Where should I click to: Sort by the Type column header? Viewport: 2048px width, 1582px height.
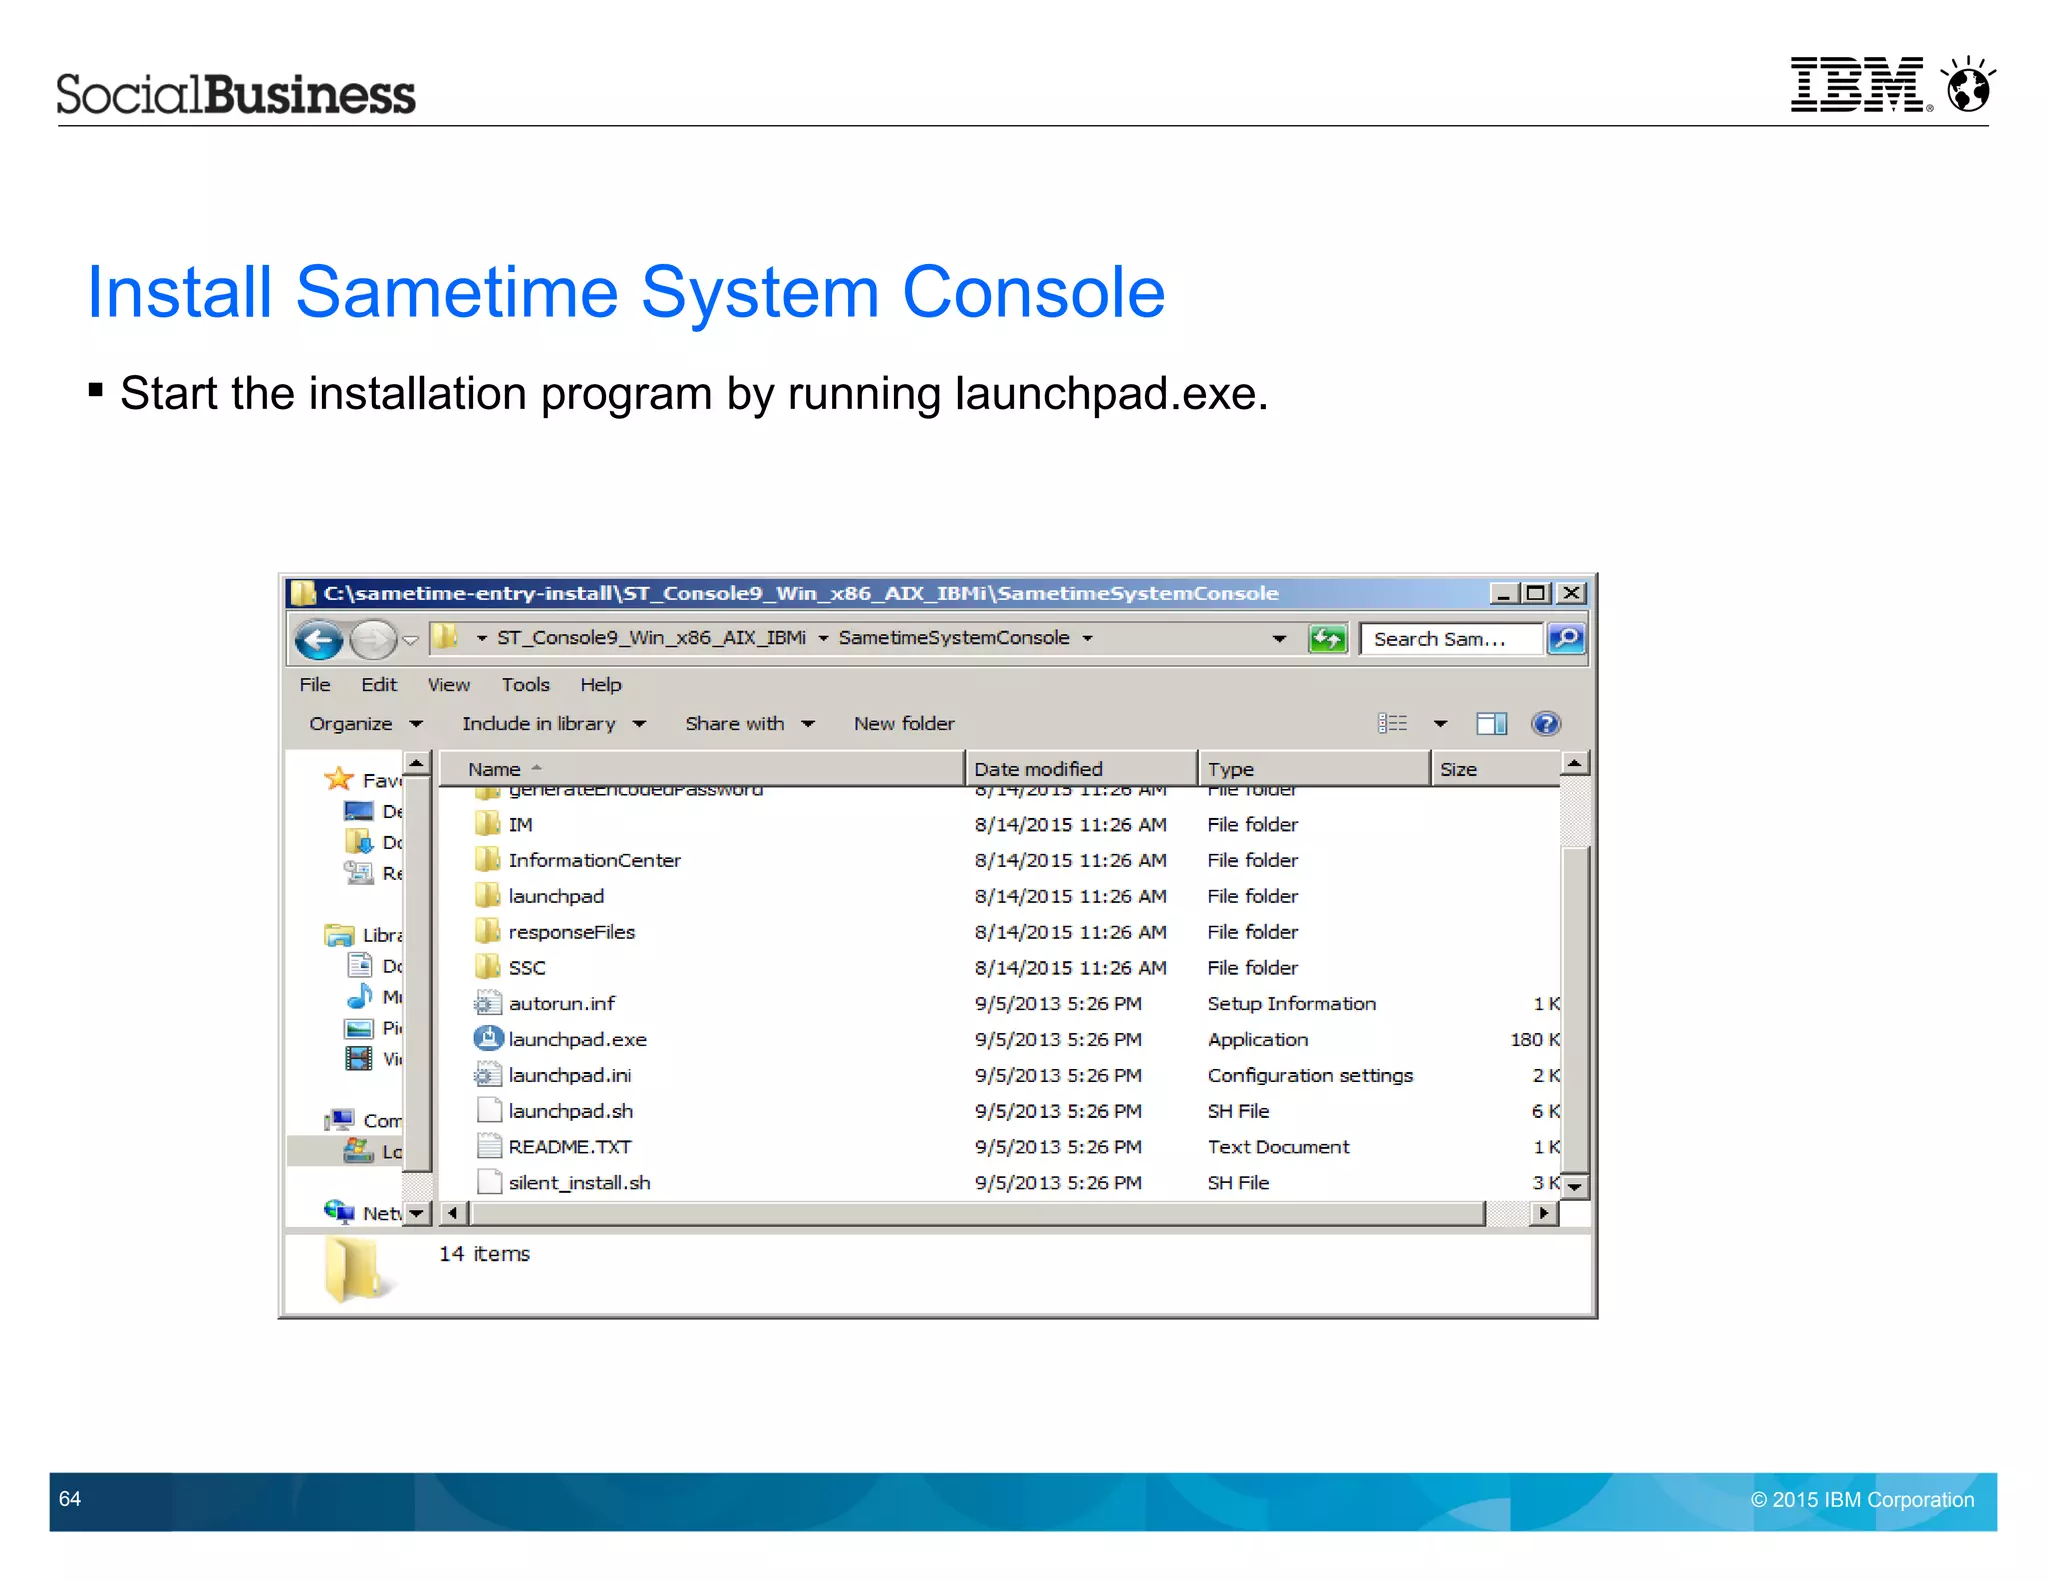click(x=1314, y=768)
